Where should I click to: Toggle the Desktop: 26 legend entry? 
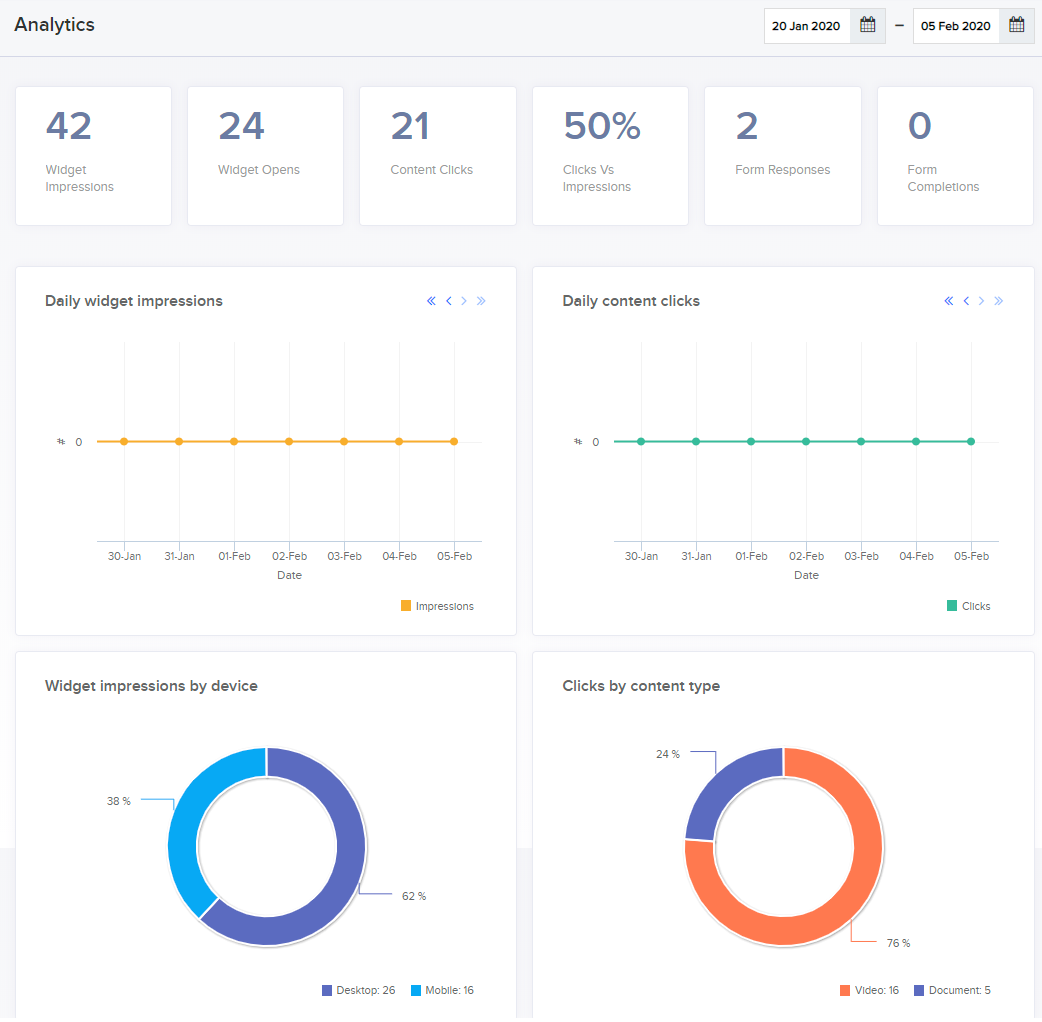358,990
